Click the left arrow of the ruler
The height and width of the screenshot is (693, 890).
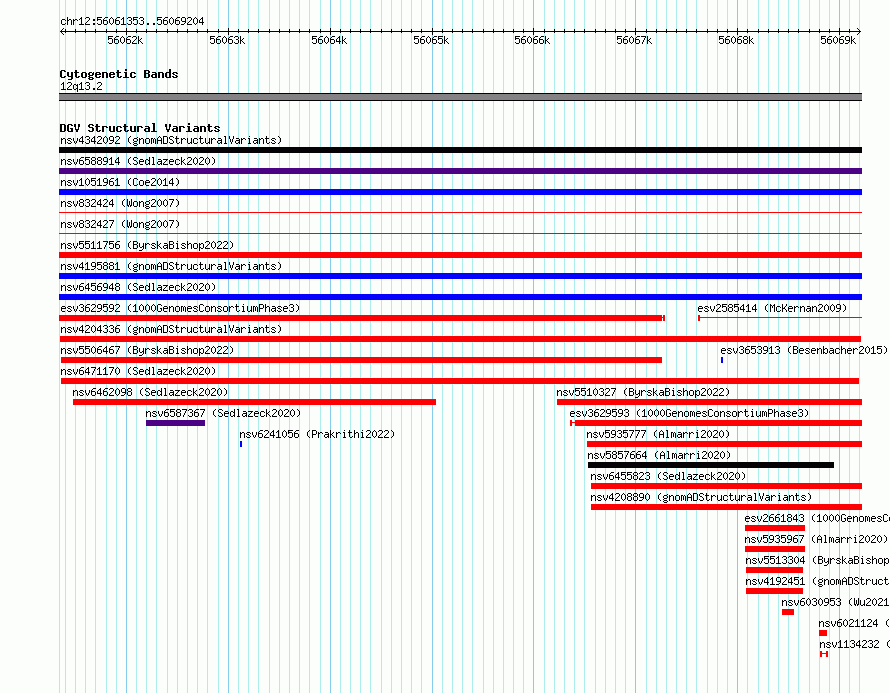(x=62, y=31)
